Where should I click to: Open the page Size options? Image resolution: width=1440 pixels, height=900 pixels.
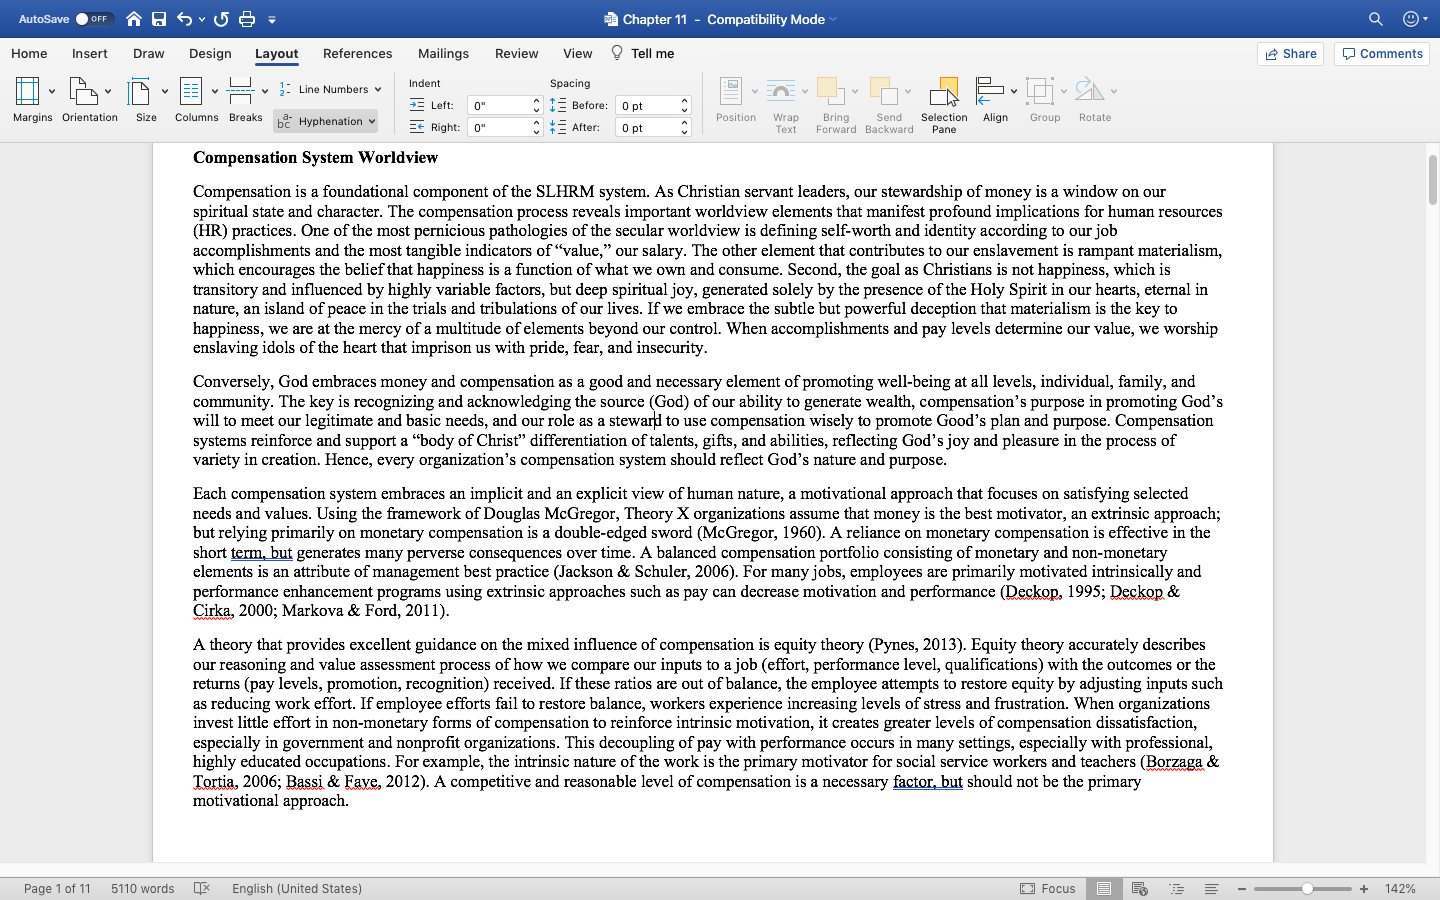pos(147,100)
